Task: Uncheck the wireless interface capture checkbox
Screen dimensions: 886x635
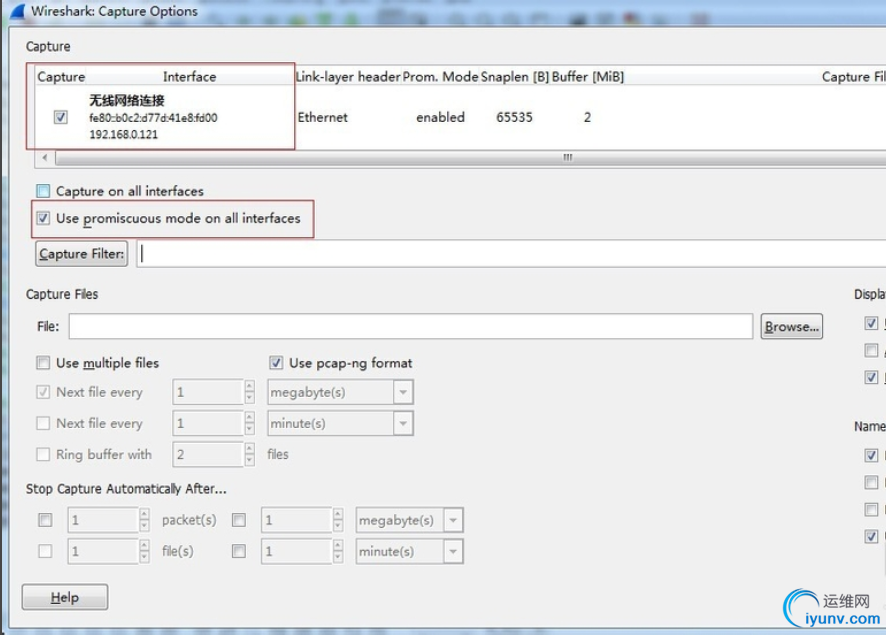Action: pyautogui.click(x=60, y=117)
